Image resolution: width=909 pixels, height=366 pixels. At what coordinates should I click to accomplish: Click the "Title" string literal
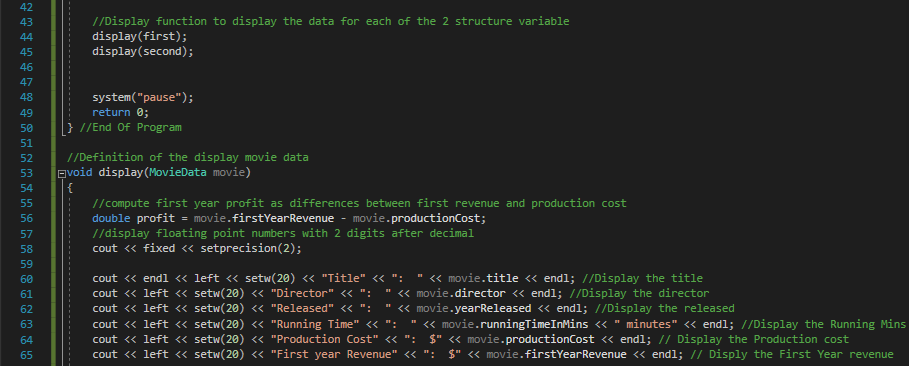(344, 278)
